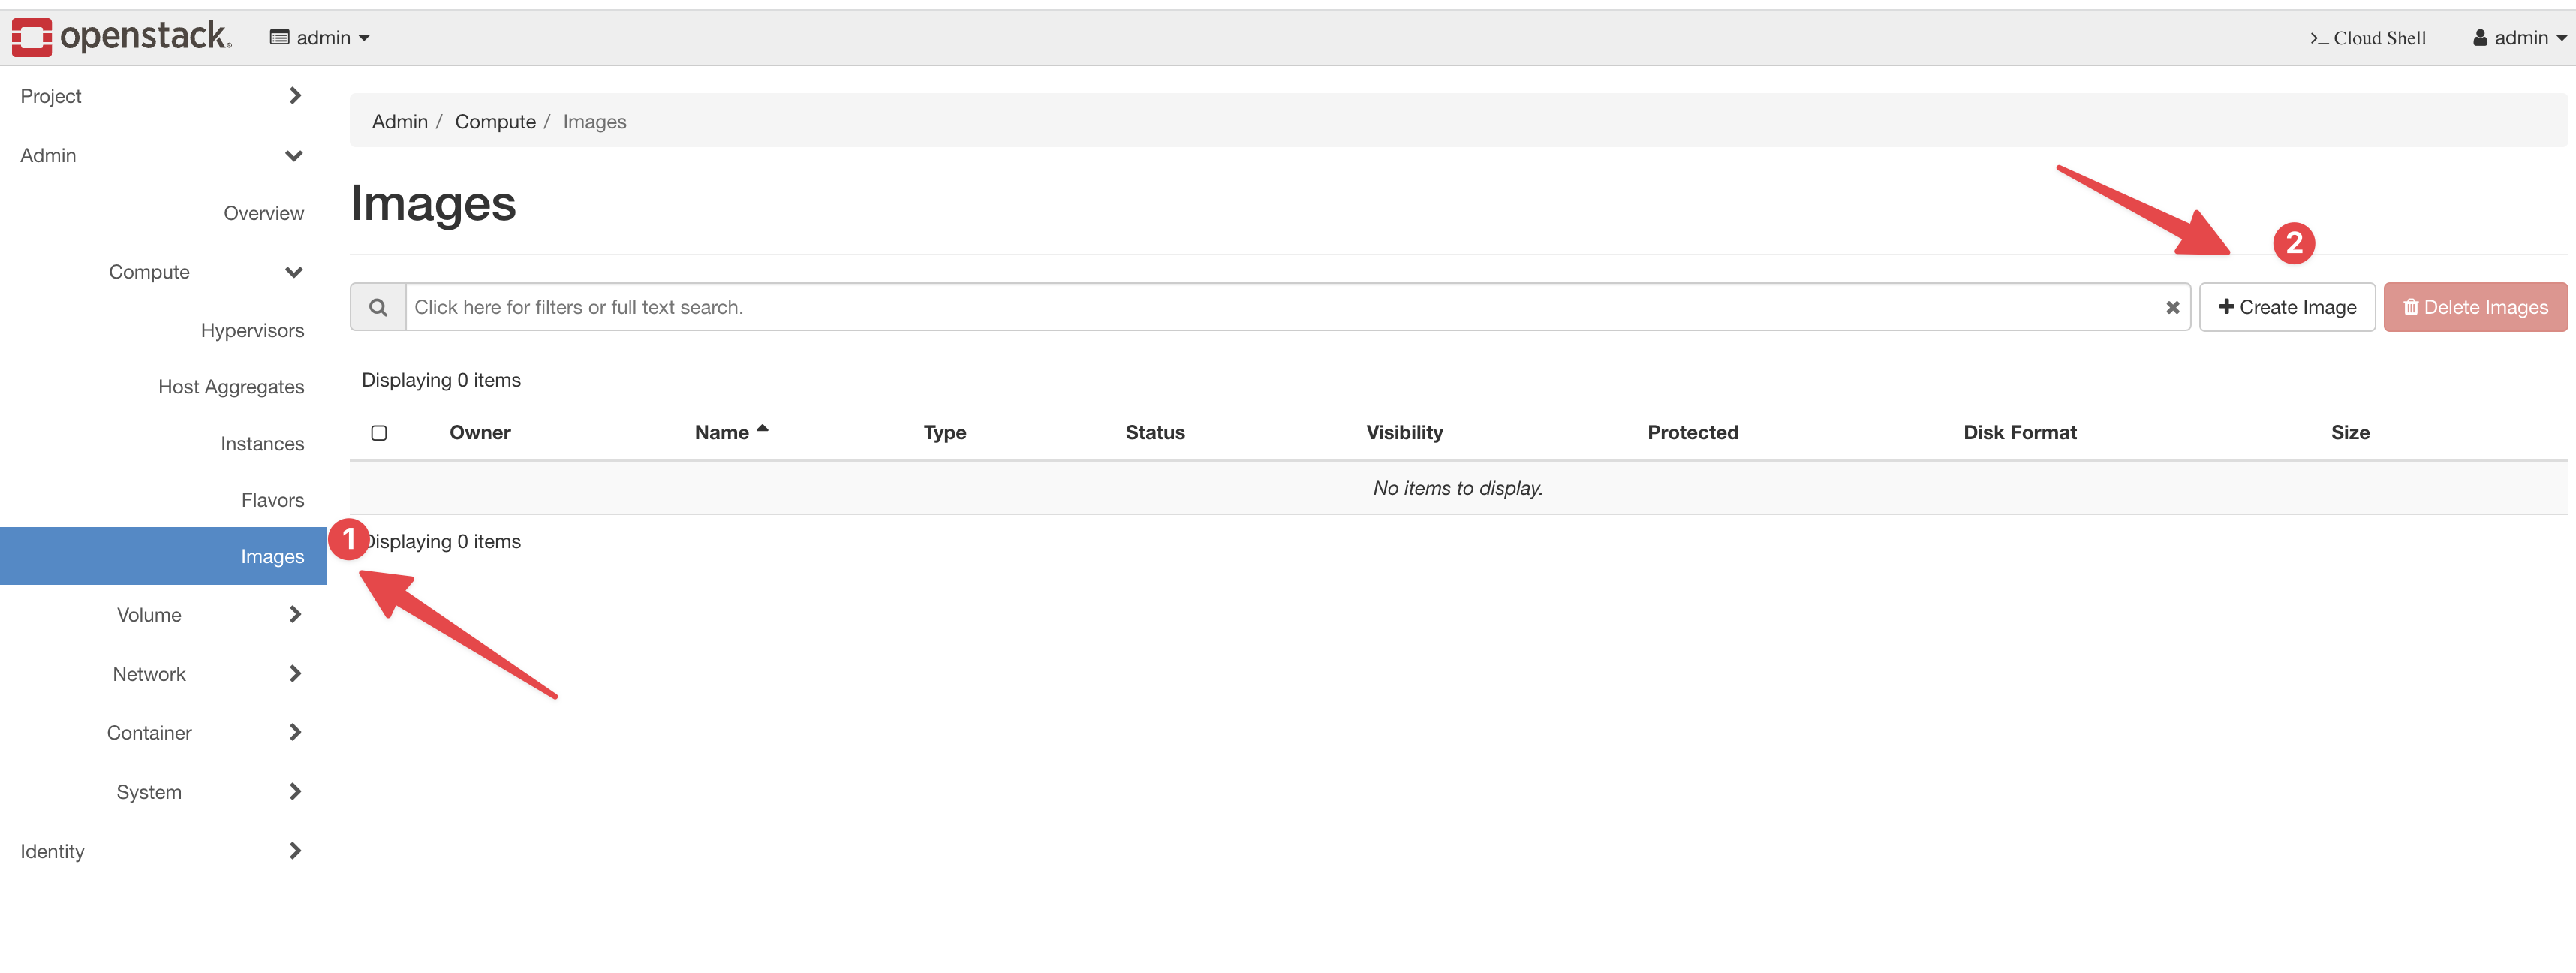The width and height of the screenshot is (2576, 973).
Task: Click the search magnifier icon in filter bar
Action: click(x=379, y=306)
